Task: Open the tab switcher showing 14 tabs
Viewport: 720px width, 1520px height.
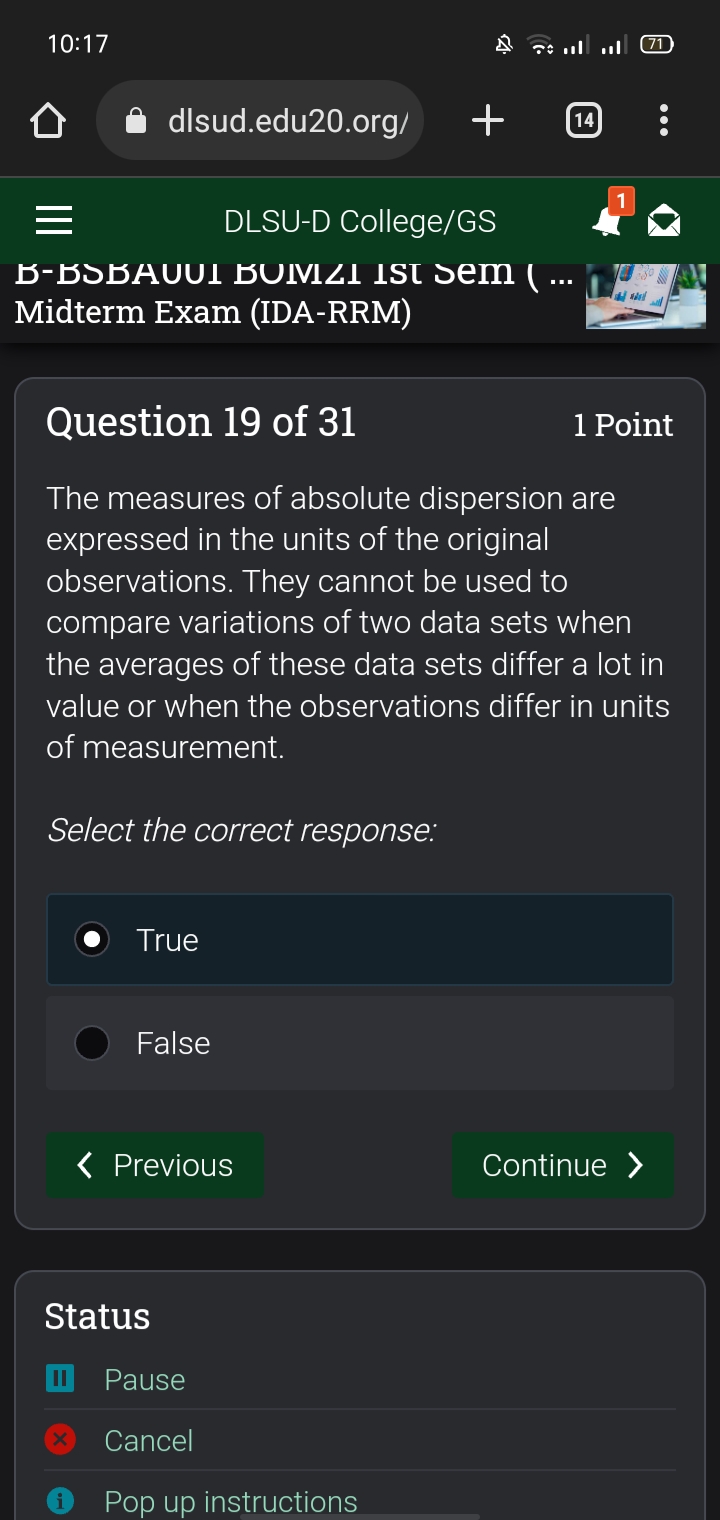Action: (583, 120)
